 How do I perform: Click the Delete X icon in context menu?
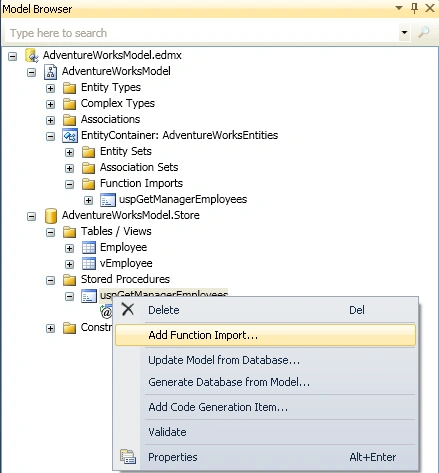(x=128, y=309)
